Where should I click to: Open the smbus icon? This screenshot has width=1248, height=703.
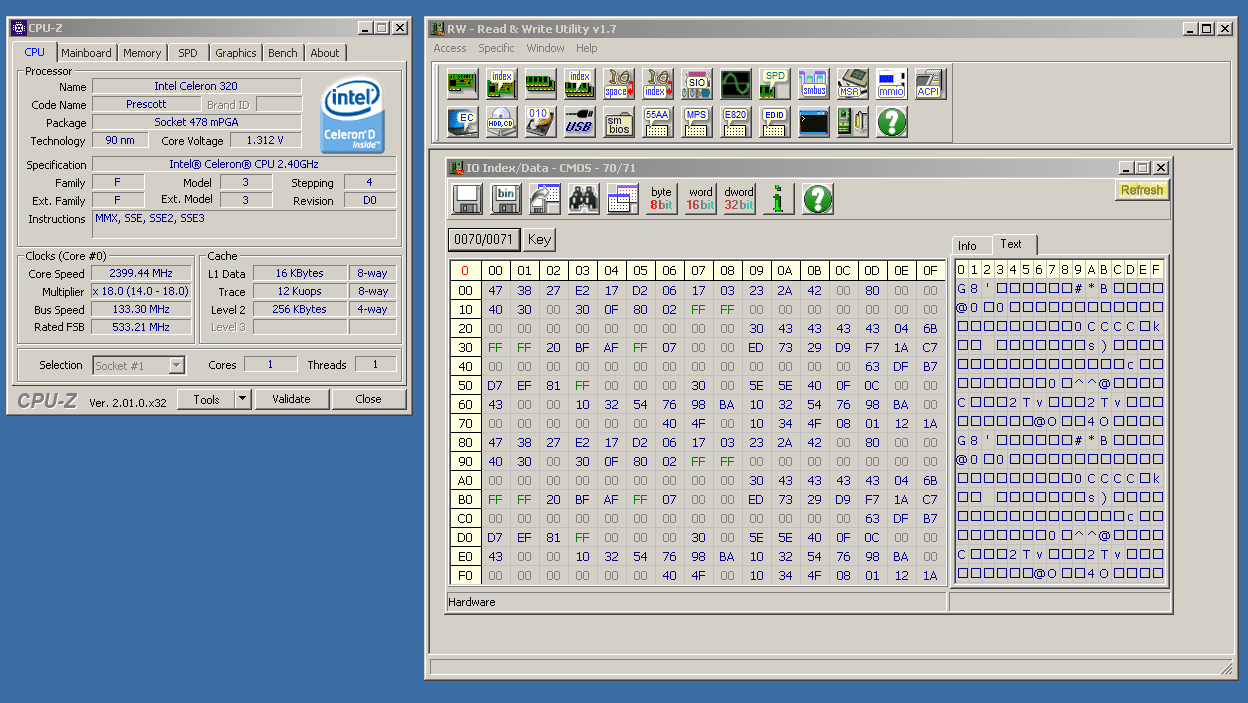click(x=813, y=83)
